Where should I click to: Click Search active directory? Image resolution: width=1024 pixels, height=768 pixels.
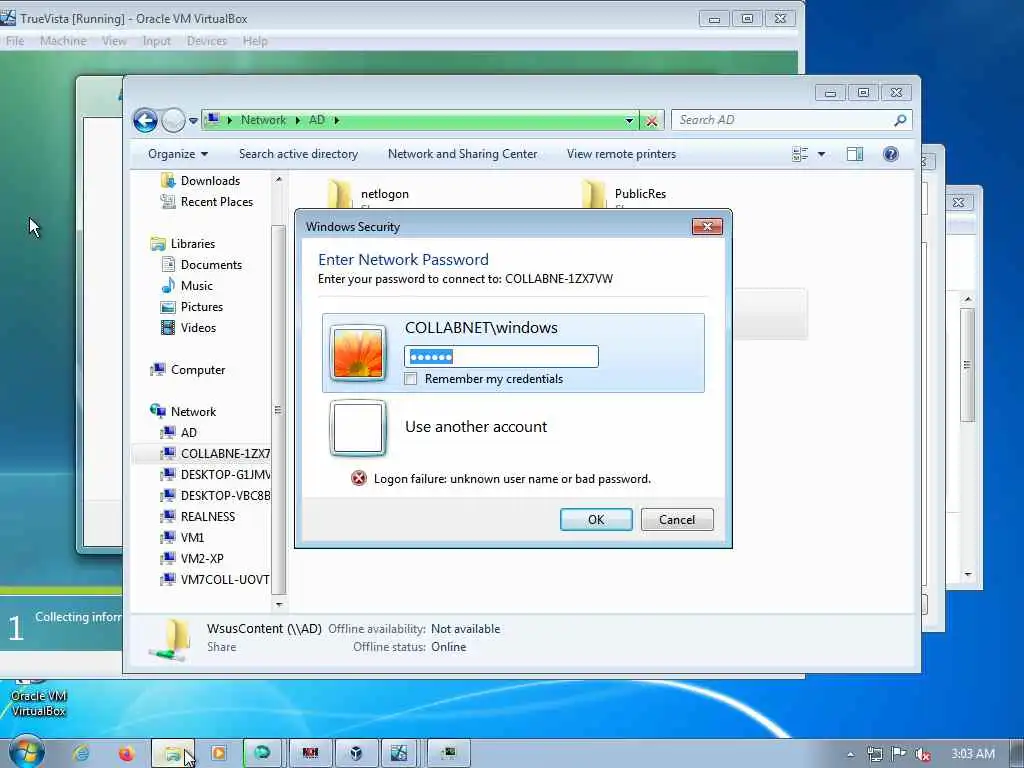[x=298, y=154]
